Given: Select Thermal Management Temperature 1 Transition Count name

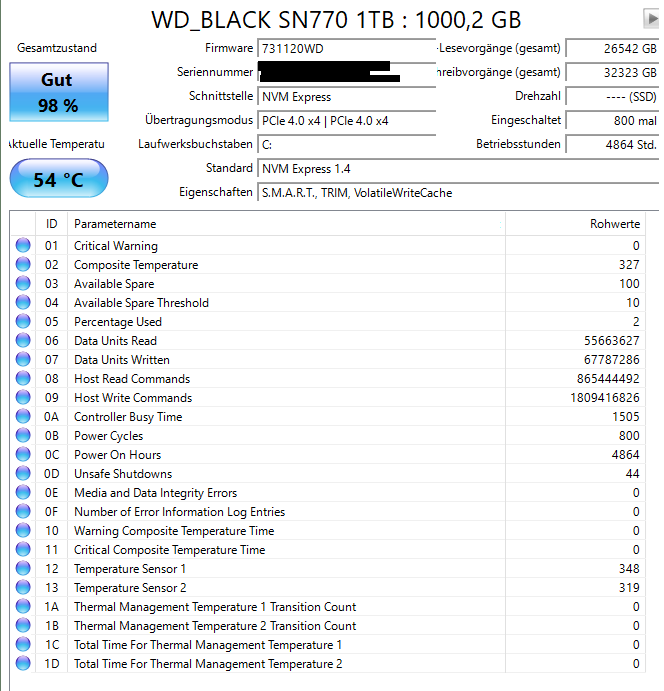Looking at the screenshot, I should tap(215, 607).
